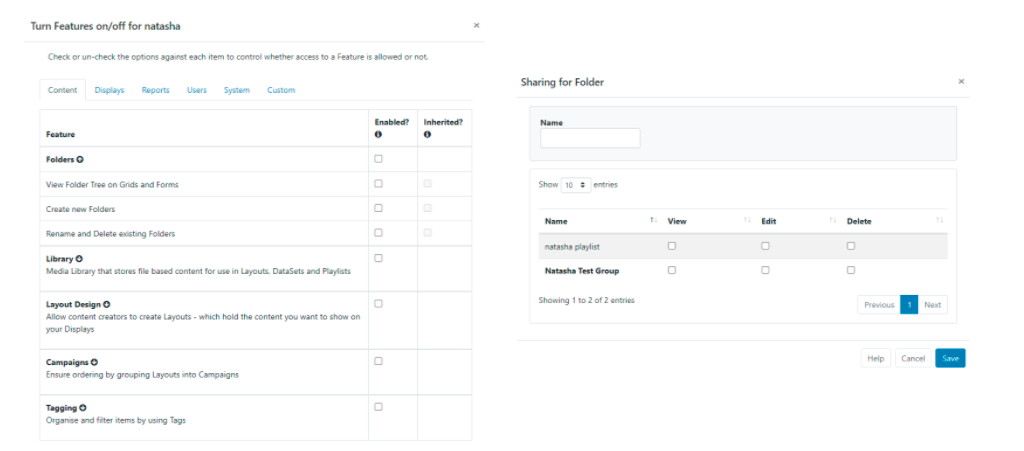Open the Reports tab

tap(155, 90)
